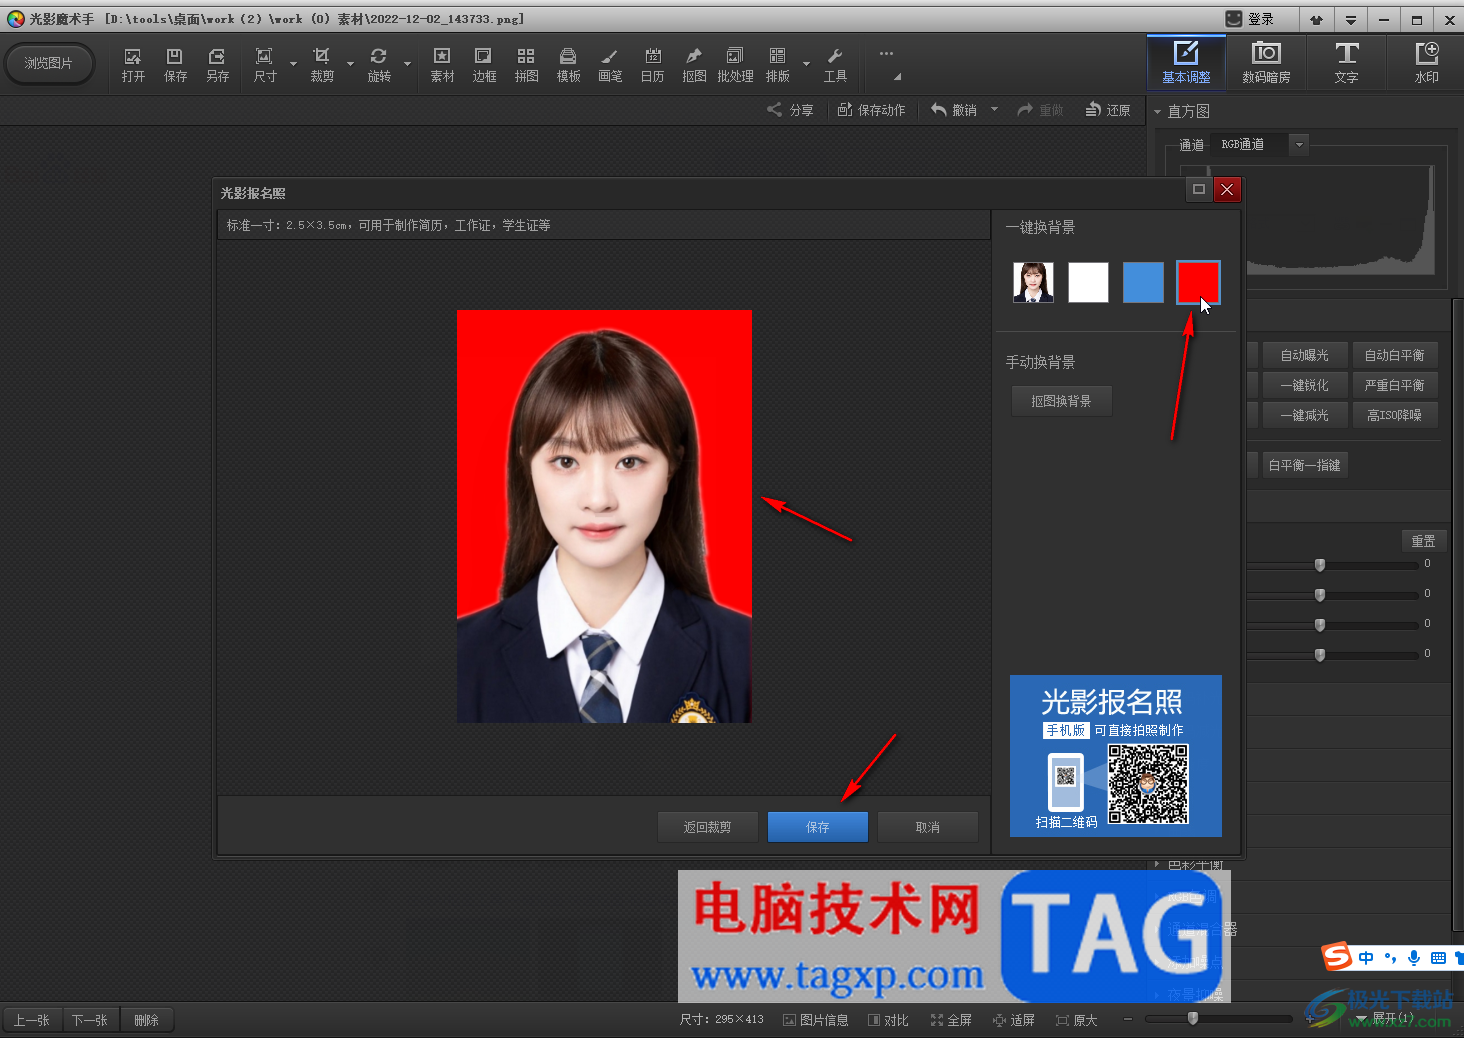The height and width of the screenshot is (1038, 1464).
Task: Click 上一张 (Previous) button
Action: pos(32,1020)
